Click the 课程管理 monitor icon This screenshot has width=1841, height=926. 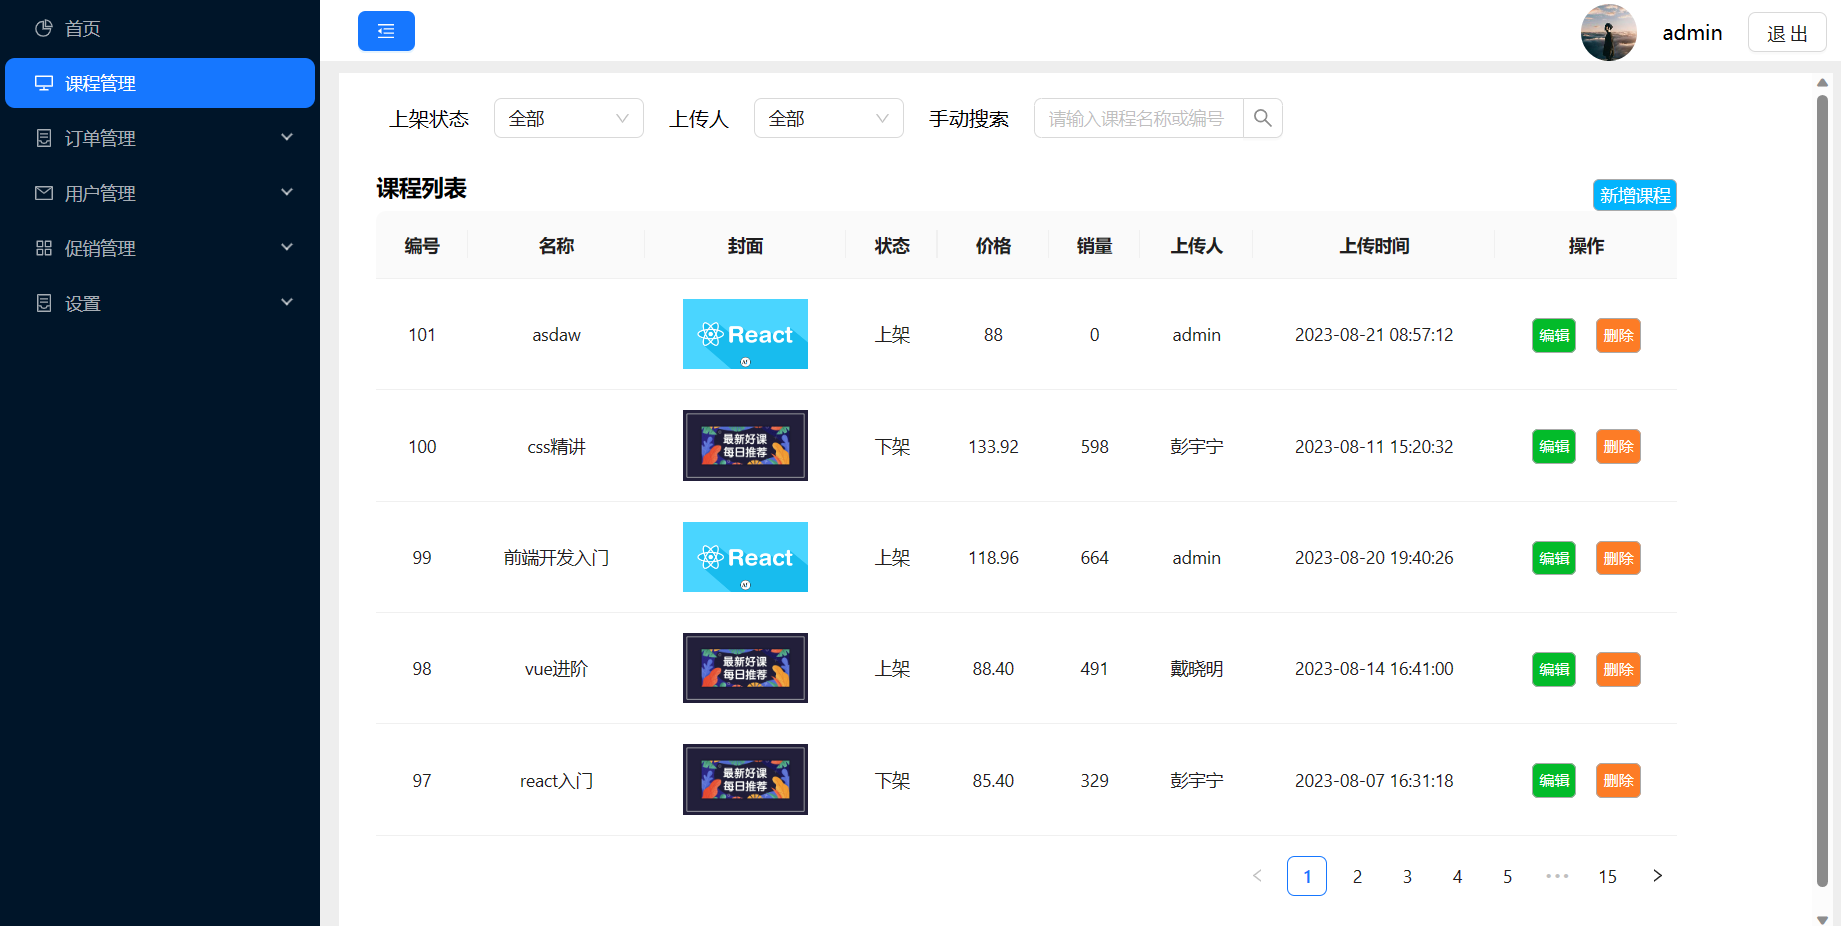pos(44,83)
